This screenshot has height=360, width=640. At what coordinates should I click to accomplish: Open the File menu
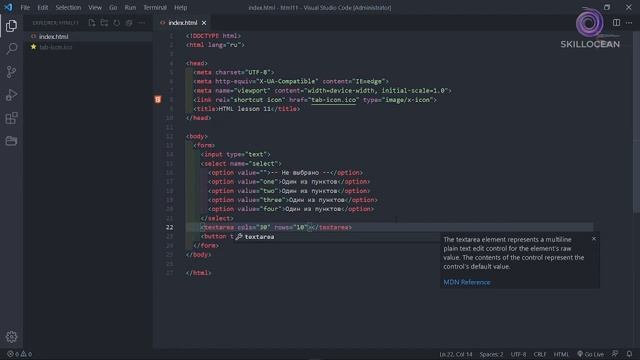point(25,7)
